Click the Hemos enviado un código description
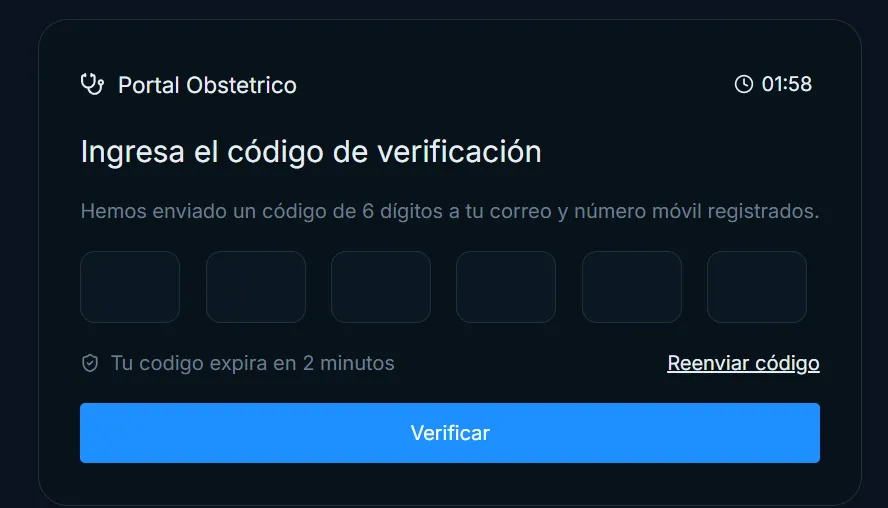 [x=450, y=211]
